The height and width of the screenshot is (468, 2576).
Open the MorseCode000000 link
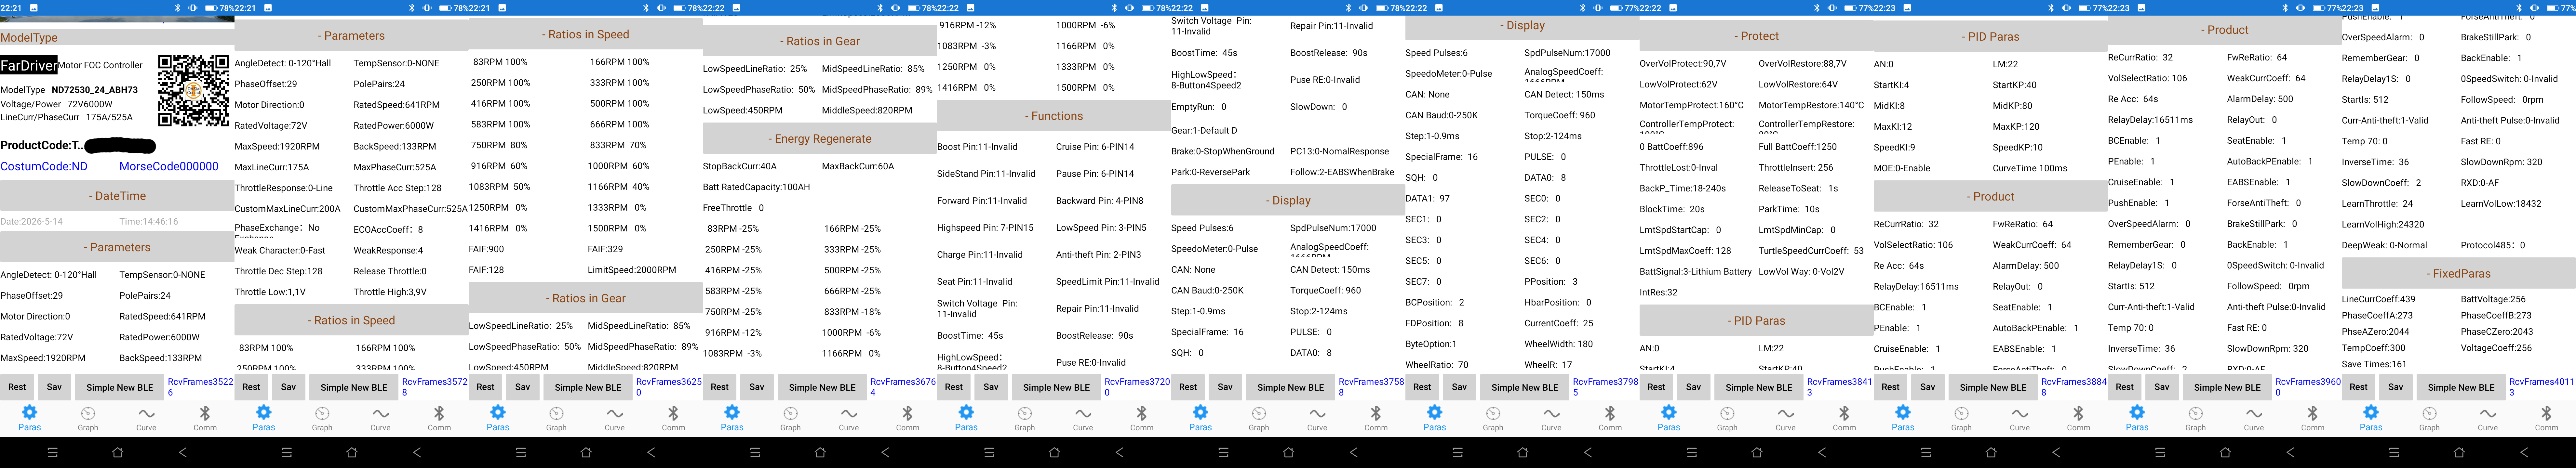coord(169,167)
